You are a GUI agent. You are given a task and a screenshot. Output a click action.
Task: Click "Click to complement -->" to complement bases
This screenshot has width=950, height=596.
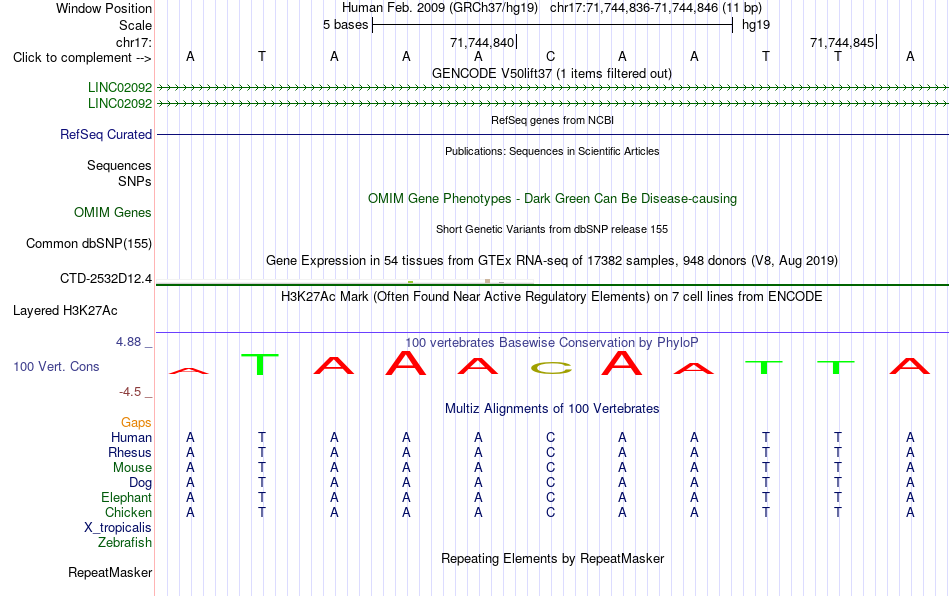pos(82,58)
